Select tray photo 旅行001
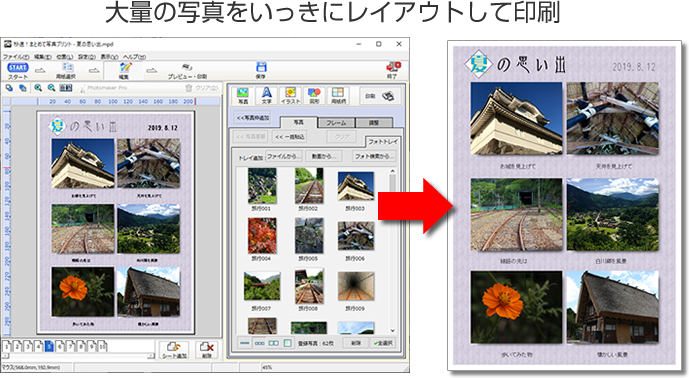 pos(262,185)
